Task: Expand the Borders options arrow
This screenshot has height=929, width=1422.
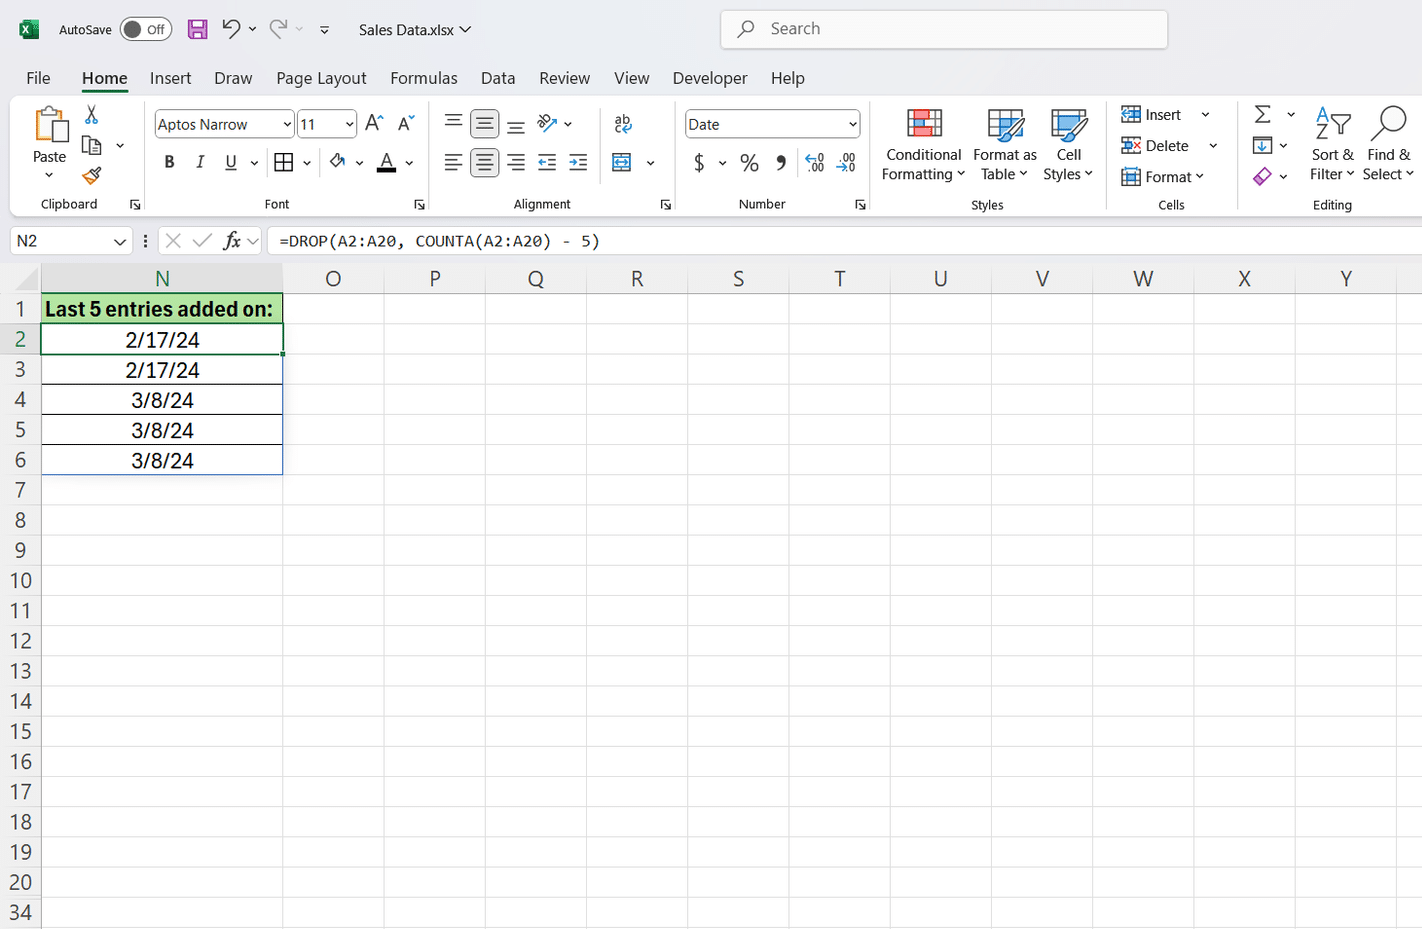Action: (307, 162)
